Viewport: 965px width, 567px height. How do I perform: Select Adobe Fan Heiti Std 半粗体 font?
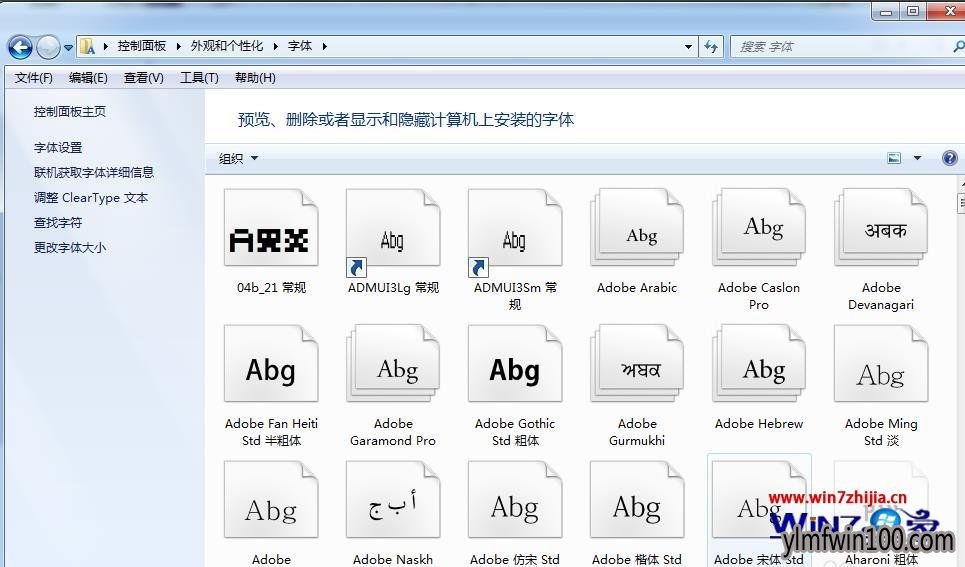pos(271,364)
